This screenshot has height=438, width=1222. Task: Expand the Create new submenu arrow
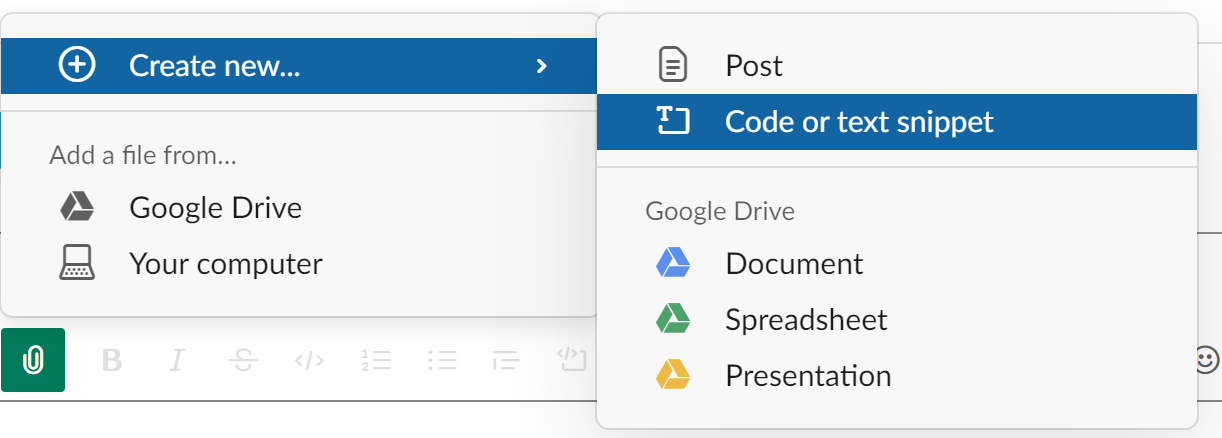[541, 66]
